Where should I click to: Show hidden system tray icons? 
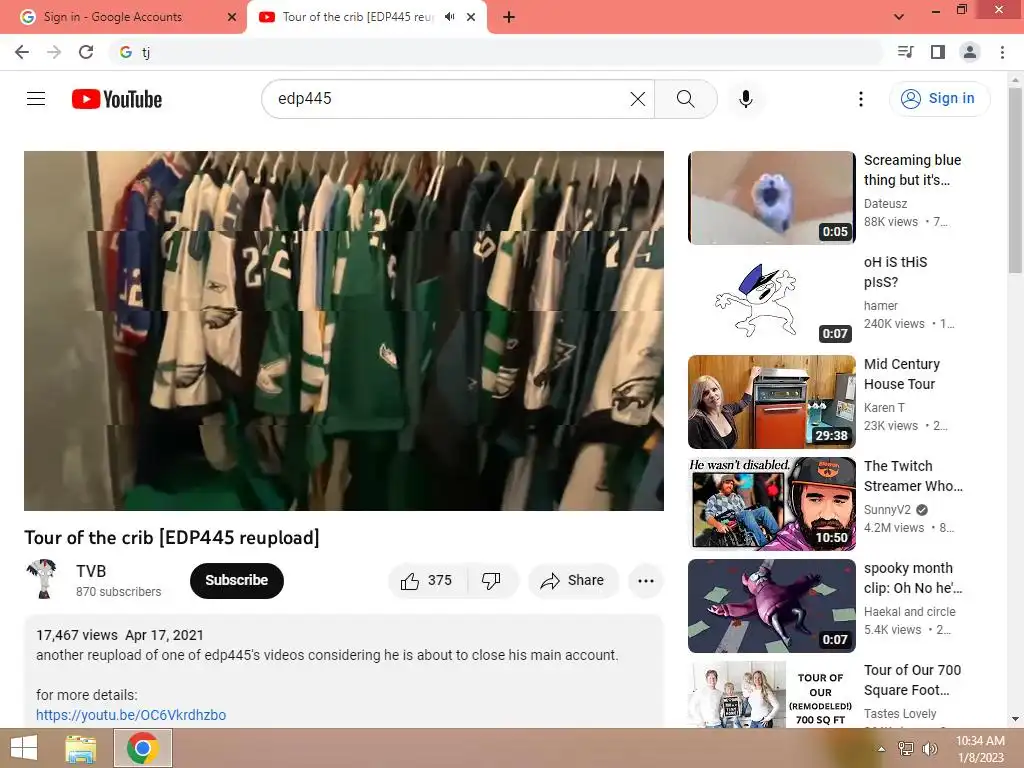tap(881, 749)
